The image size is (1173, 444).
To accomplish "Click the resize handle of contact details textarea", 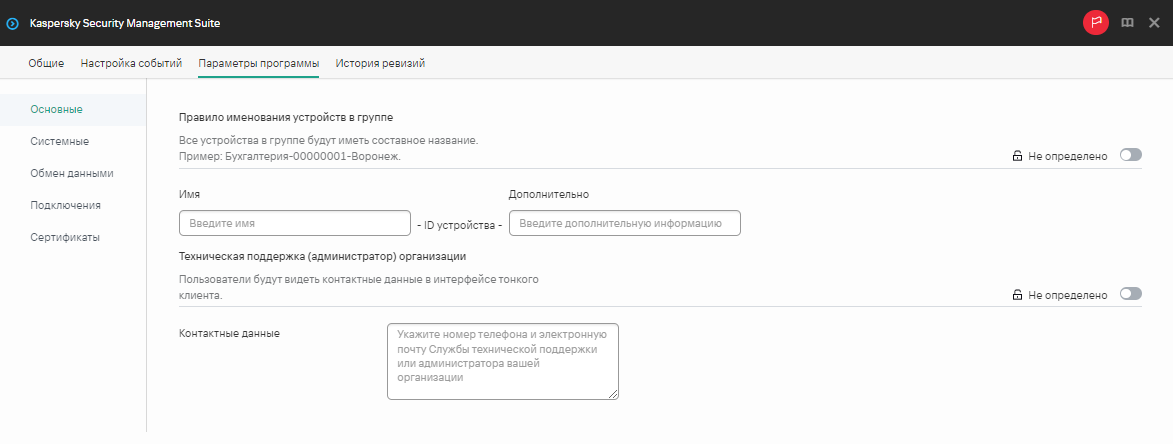I will click(614, 394).
